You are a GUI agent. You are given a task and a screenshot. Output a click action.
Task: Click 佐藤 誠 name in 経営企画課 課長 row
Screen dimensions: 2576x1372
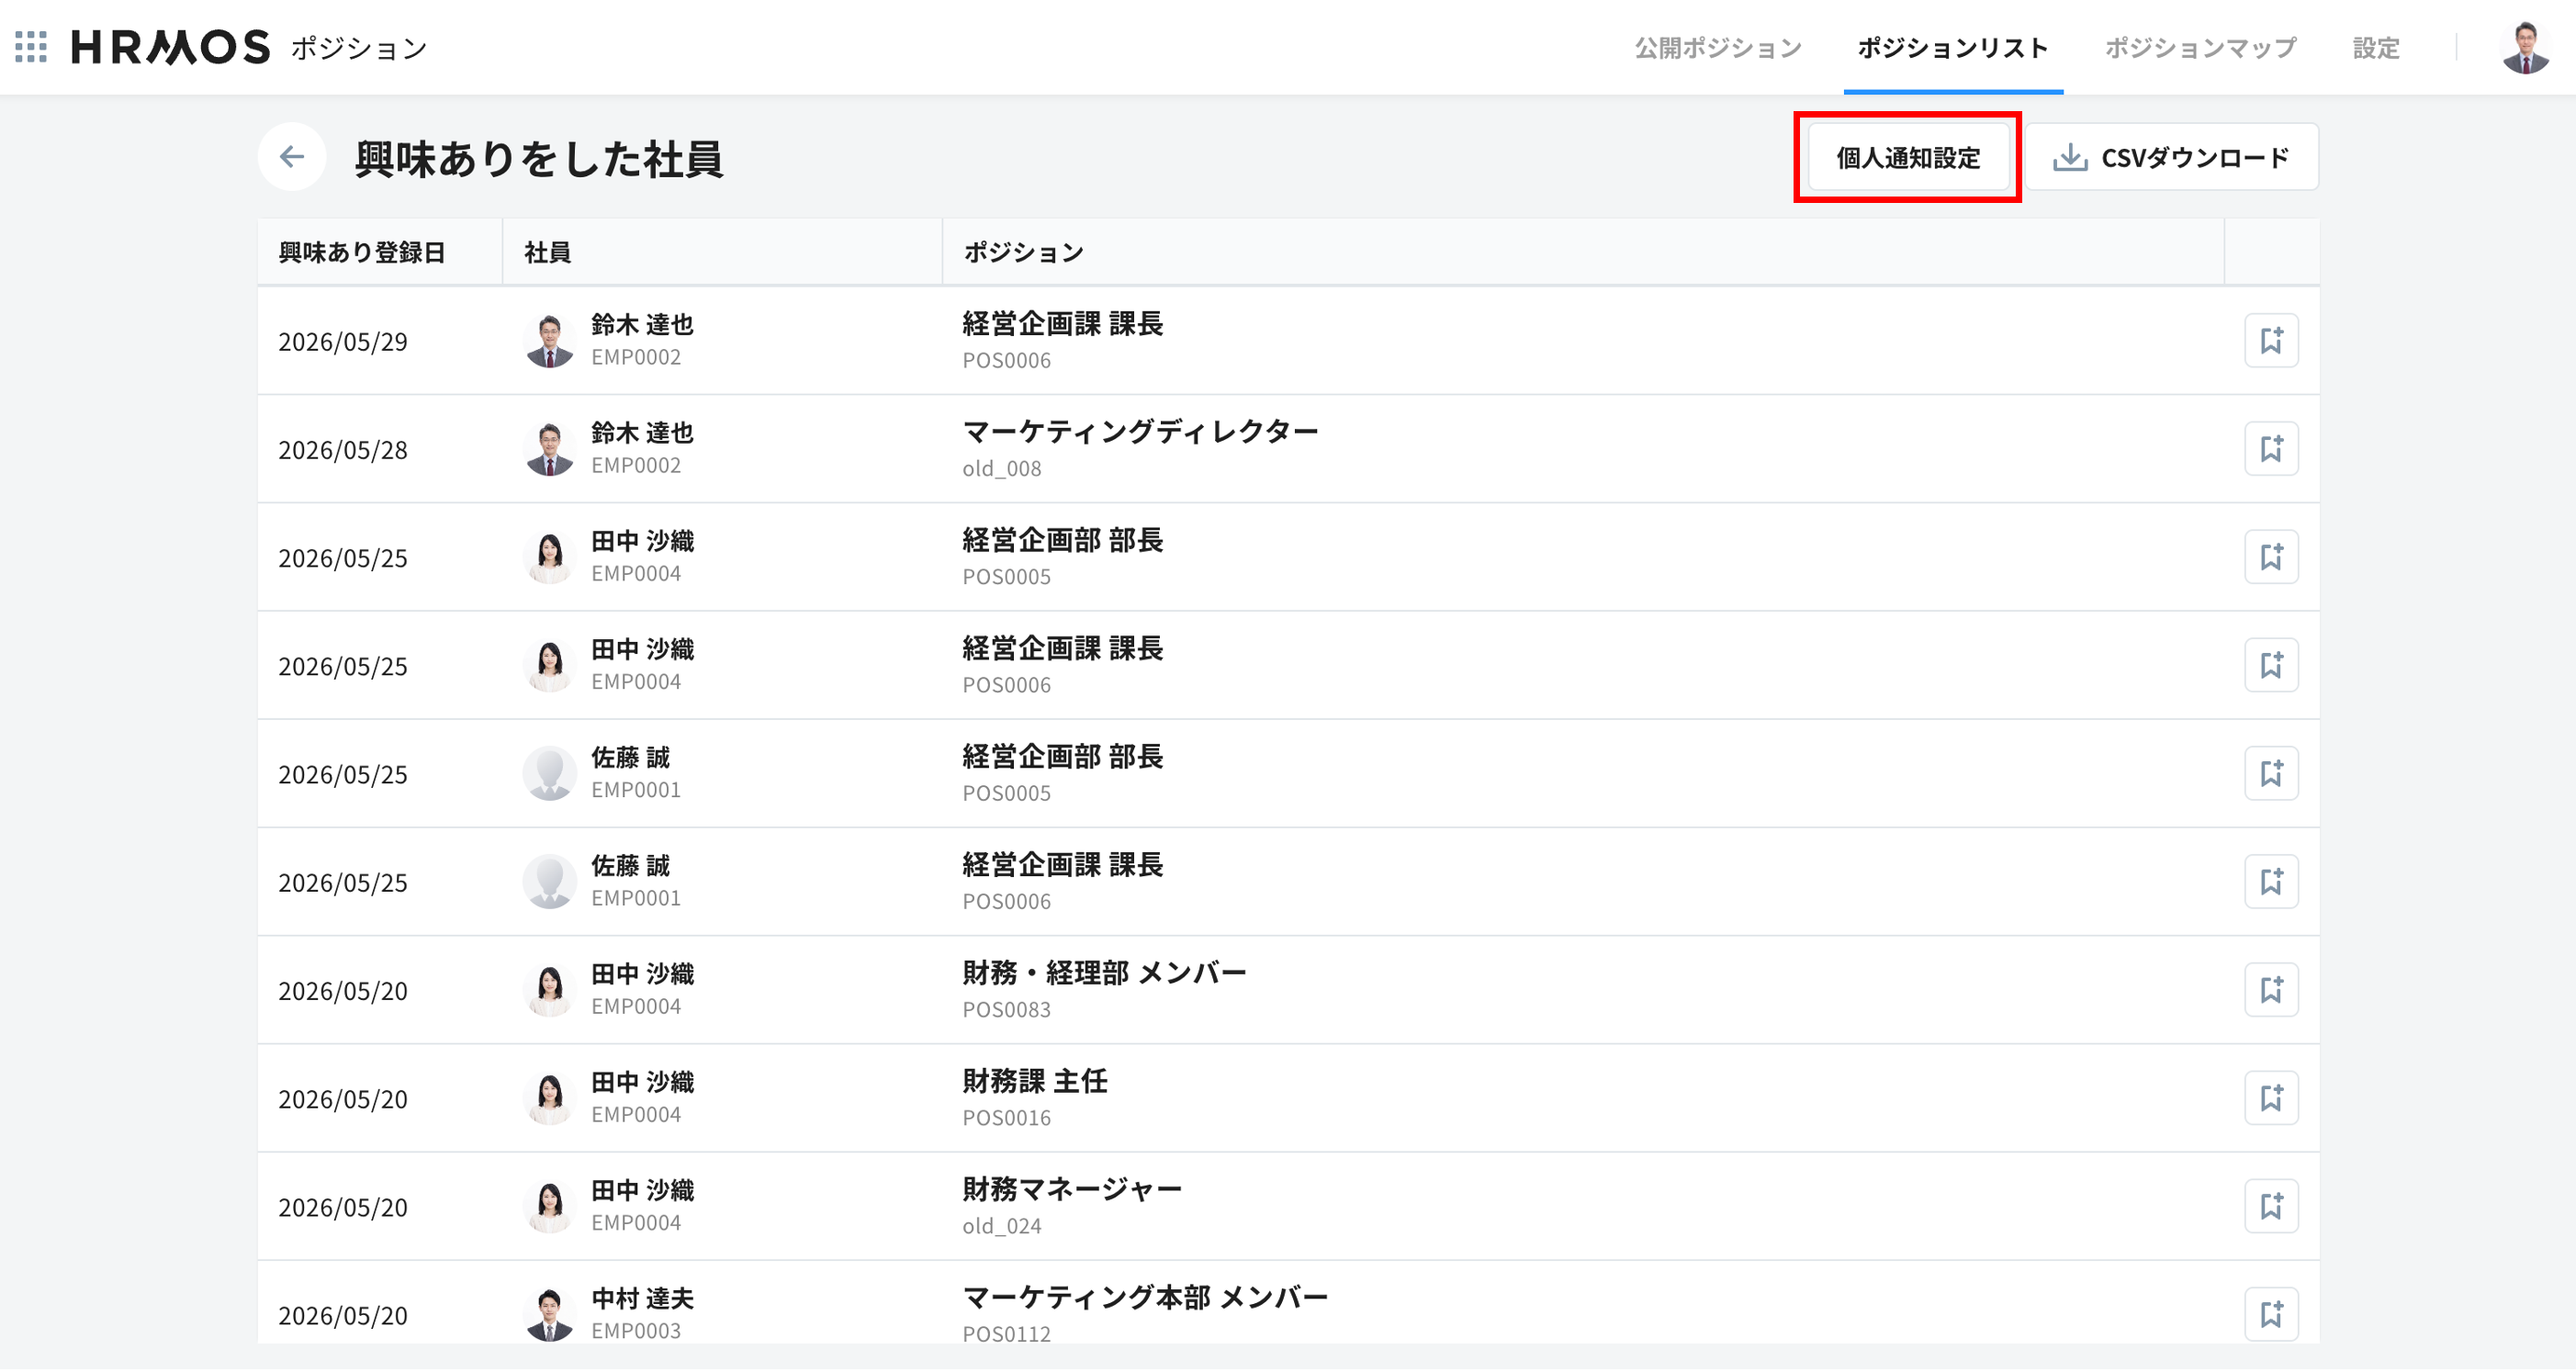pyautogui.click(x=630, y=866)
